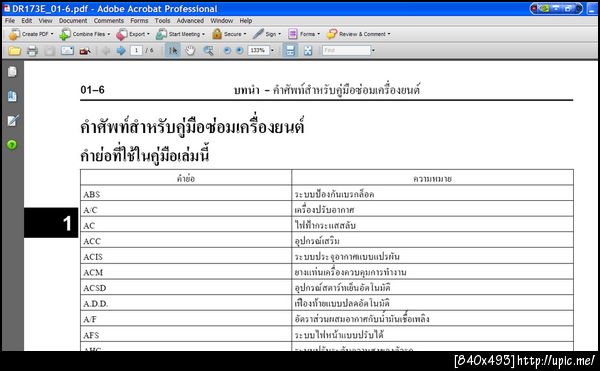Open the Advanced menu

pyautogui.click(x=190, y=21)
